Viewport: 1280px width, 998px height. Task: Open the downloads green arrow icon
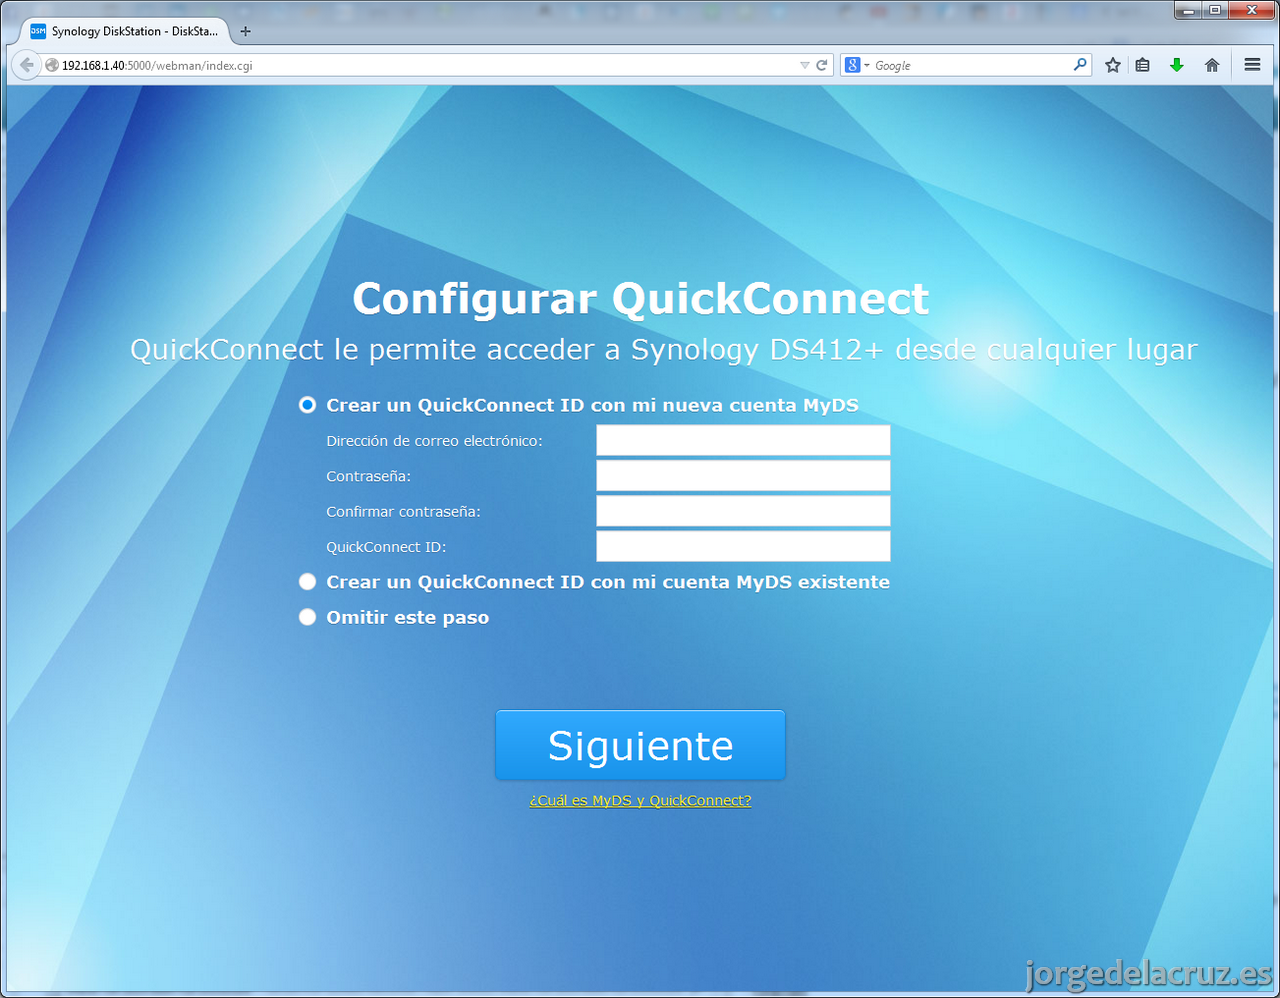click(1177, 65)
